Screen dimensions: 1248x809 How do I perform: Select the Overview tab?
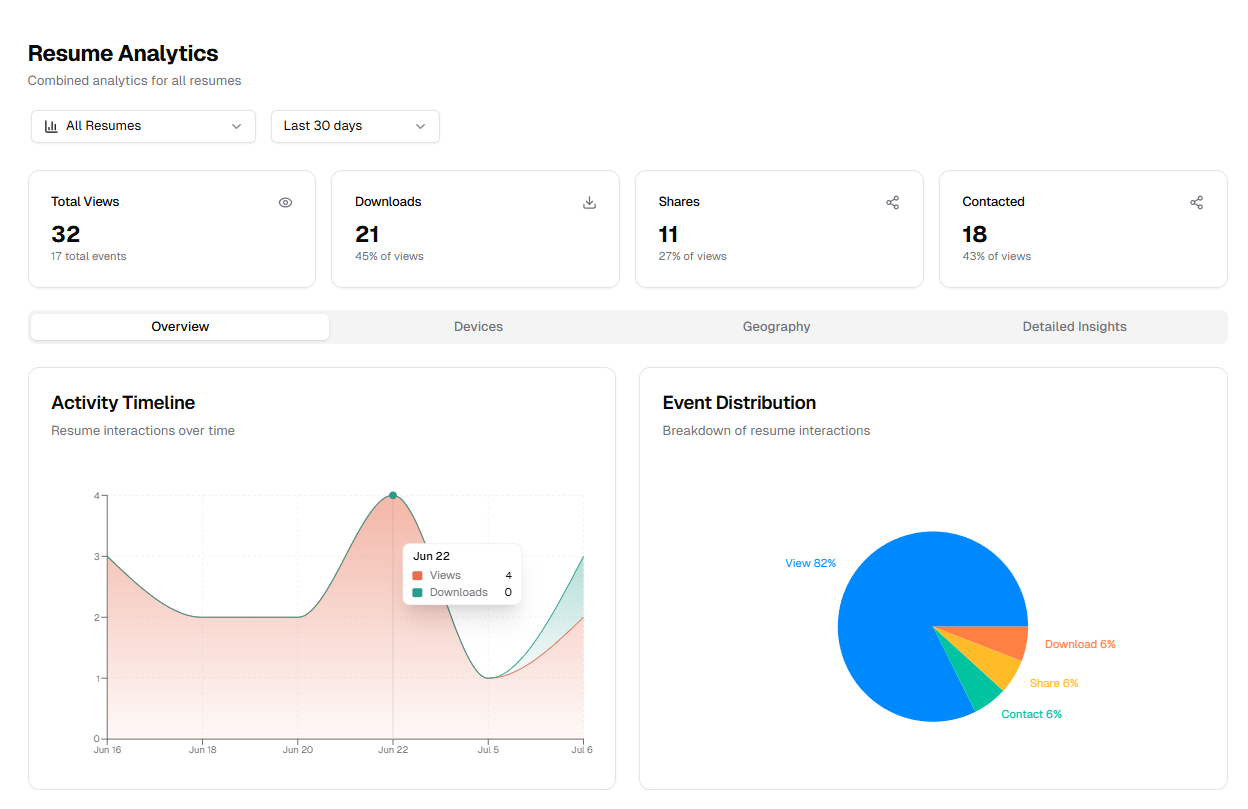[180, 327]
